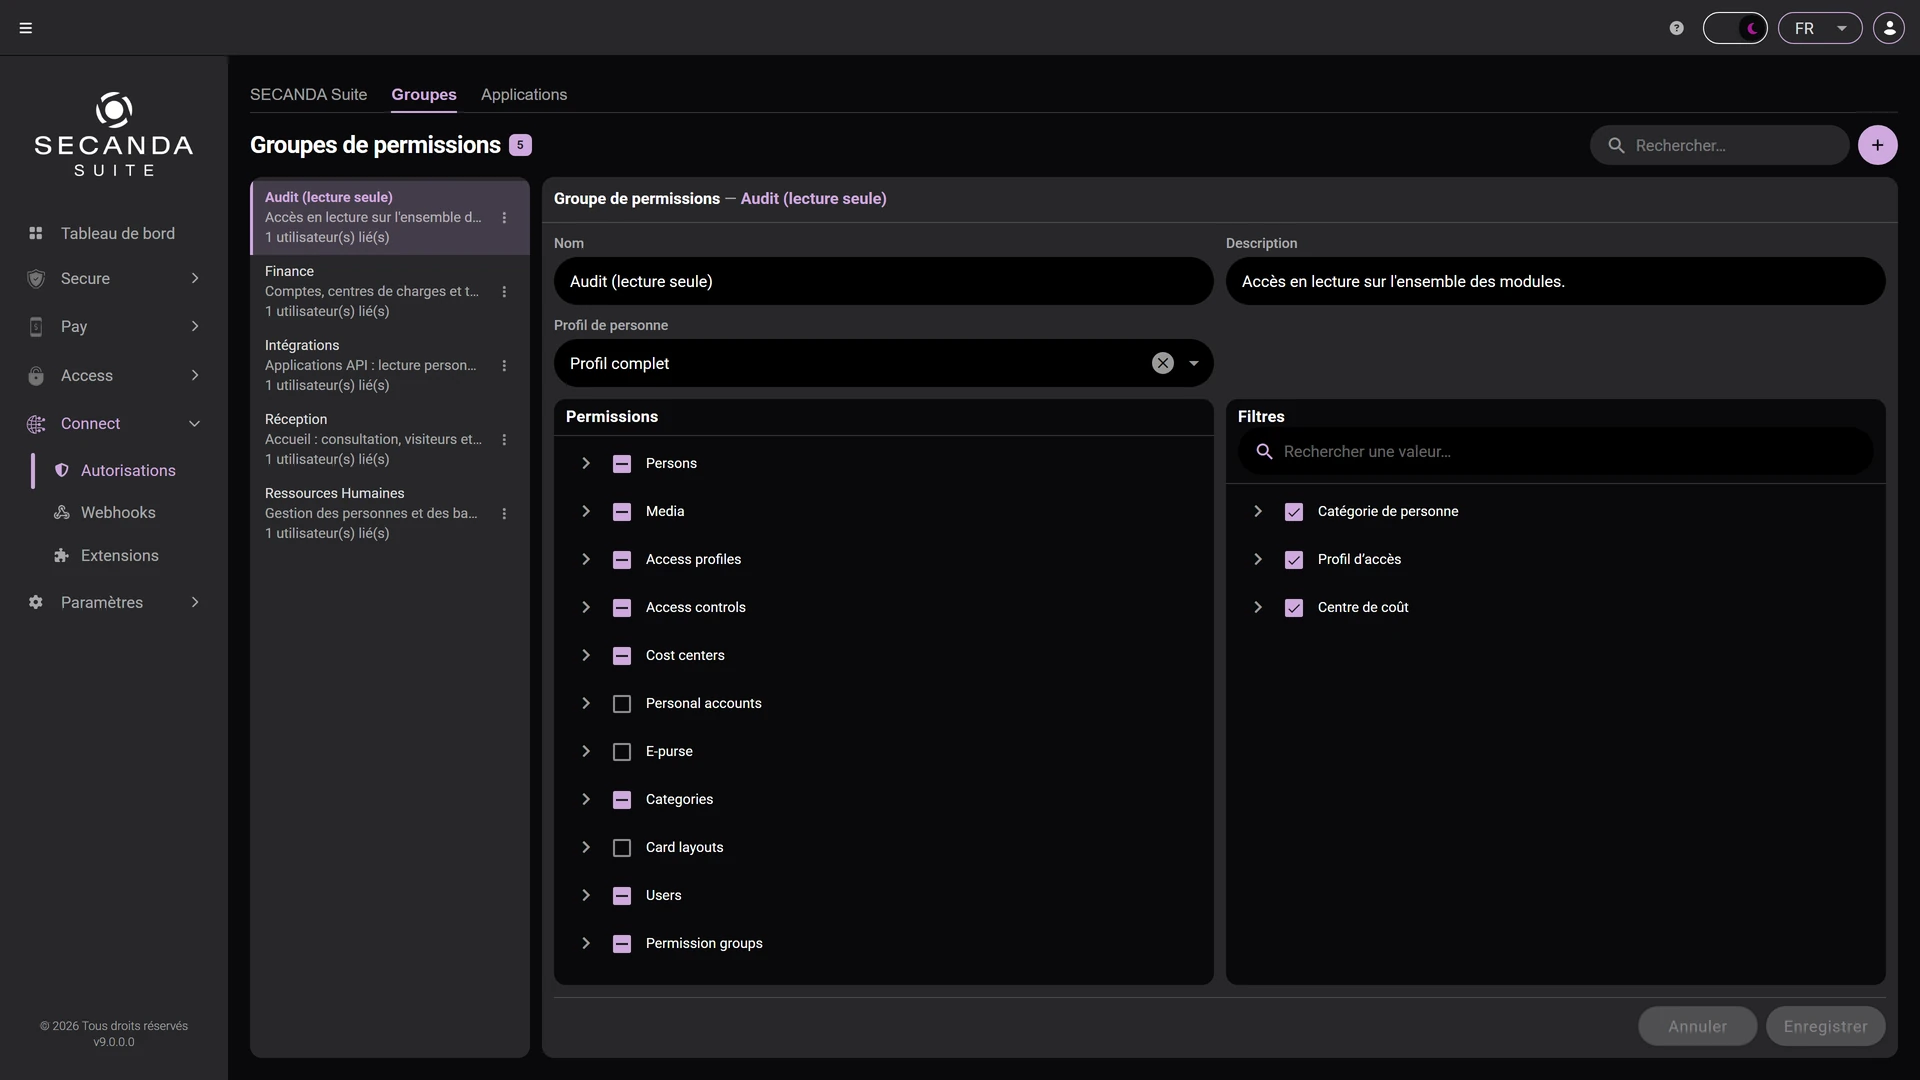
Task: Open options menu for Réception group
Action: [504, 440]
